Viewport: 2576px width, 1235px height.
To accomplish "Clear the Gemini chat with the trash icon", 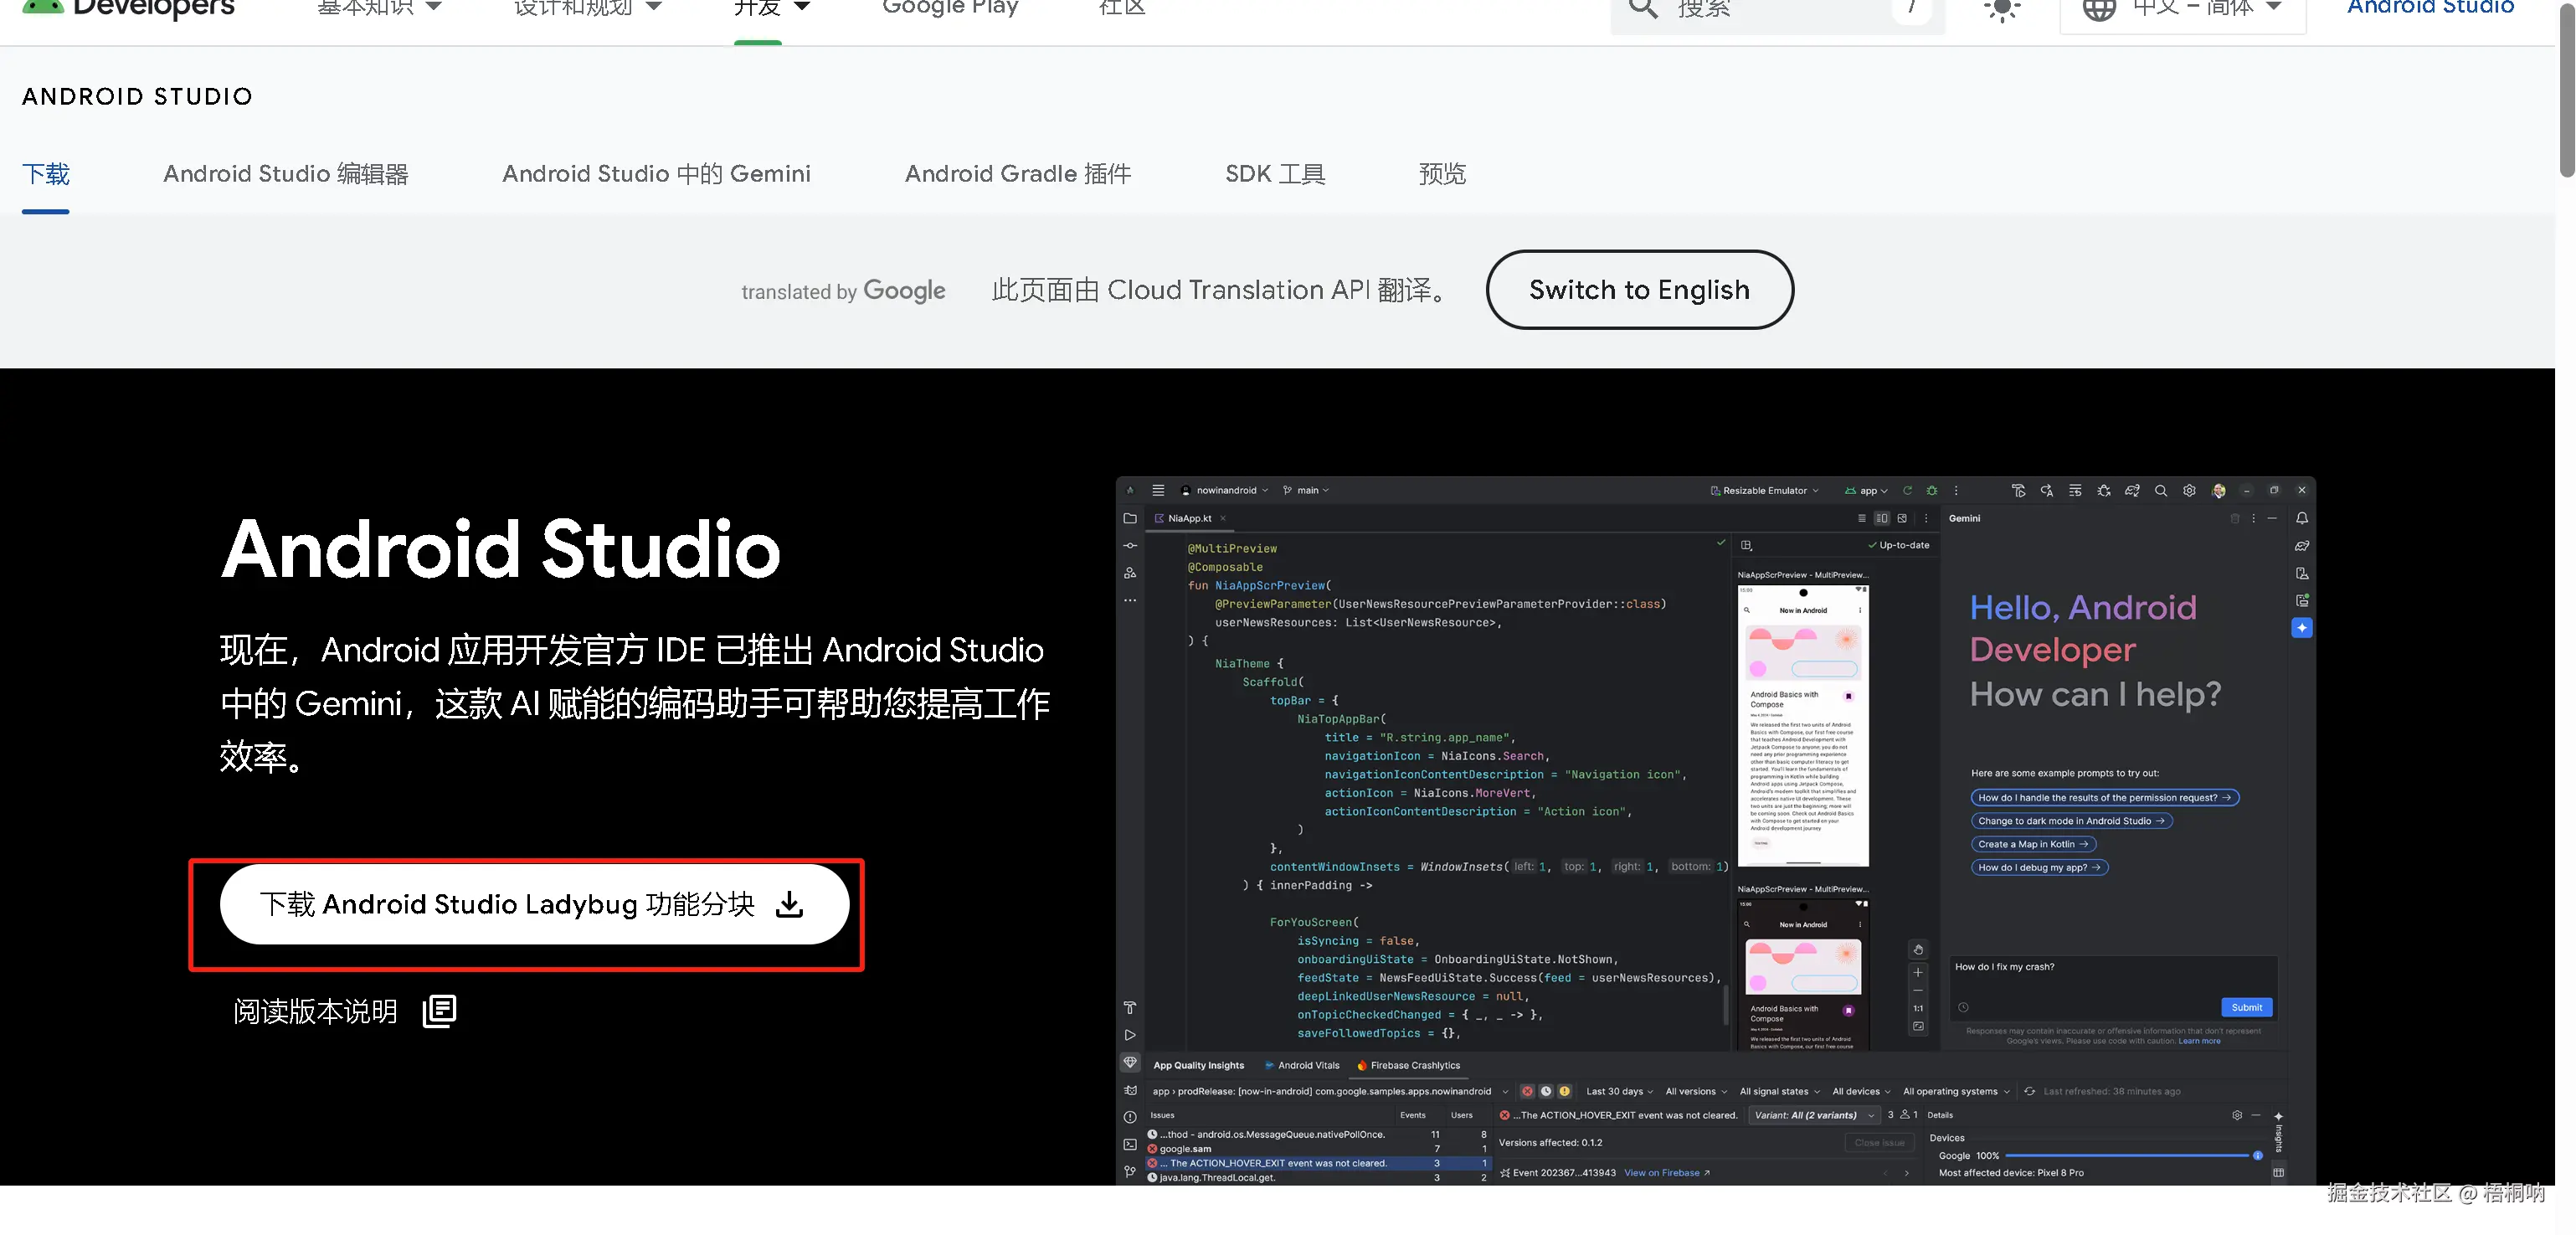I will [2235, 518].
